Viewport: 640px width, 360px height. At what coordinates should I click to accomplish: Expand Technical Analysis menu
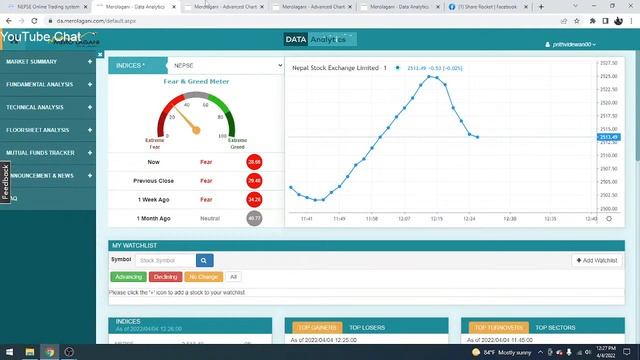48,107
